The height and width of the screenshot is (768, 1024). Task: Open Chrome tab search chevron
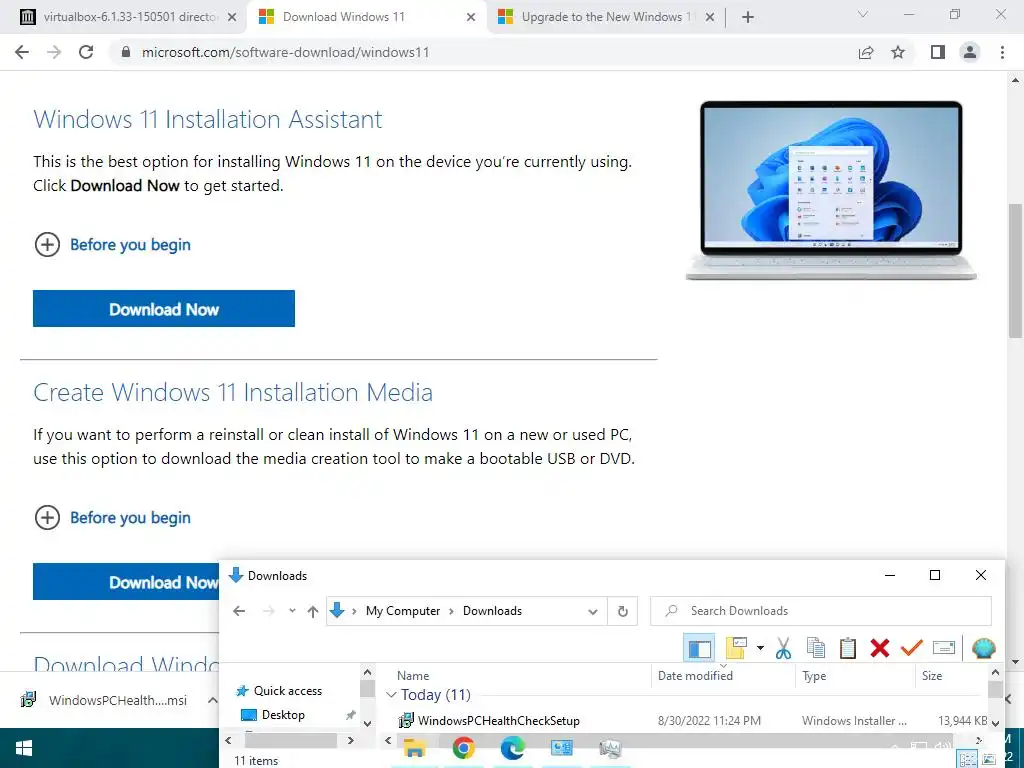pyautogui.click(x=863, y=14)
